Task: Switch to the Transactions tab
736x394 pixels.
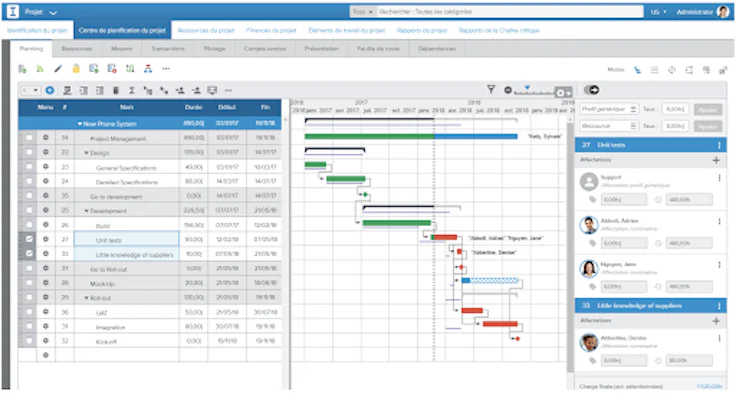Action: point(168,49)
